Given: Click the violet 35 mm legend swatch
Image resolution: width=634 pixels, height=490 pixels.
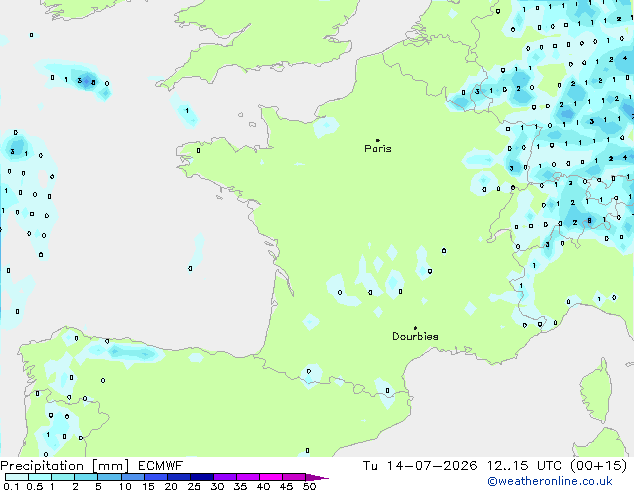Looking at the screenshot, I should coord(248,477).
